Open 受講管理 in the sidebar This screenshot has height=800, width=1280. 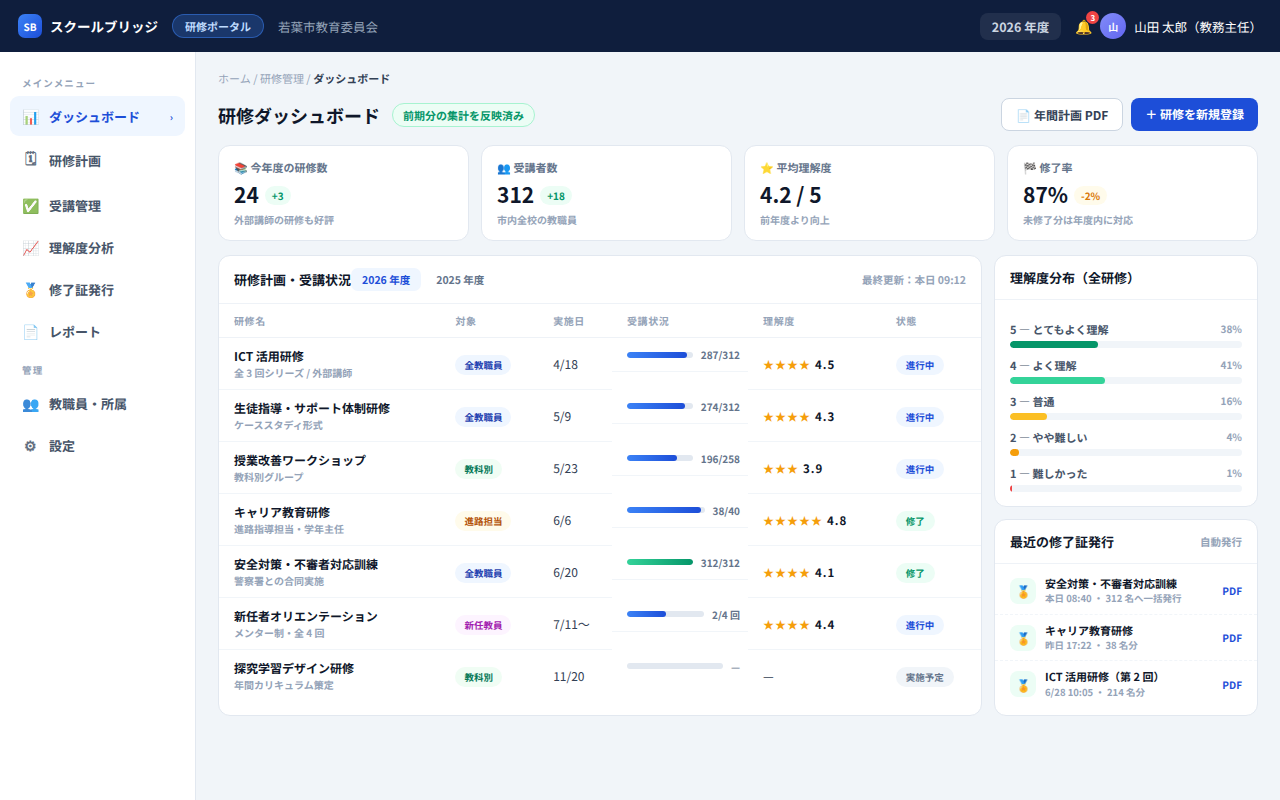point(97,206)
